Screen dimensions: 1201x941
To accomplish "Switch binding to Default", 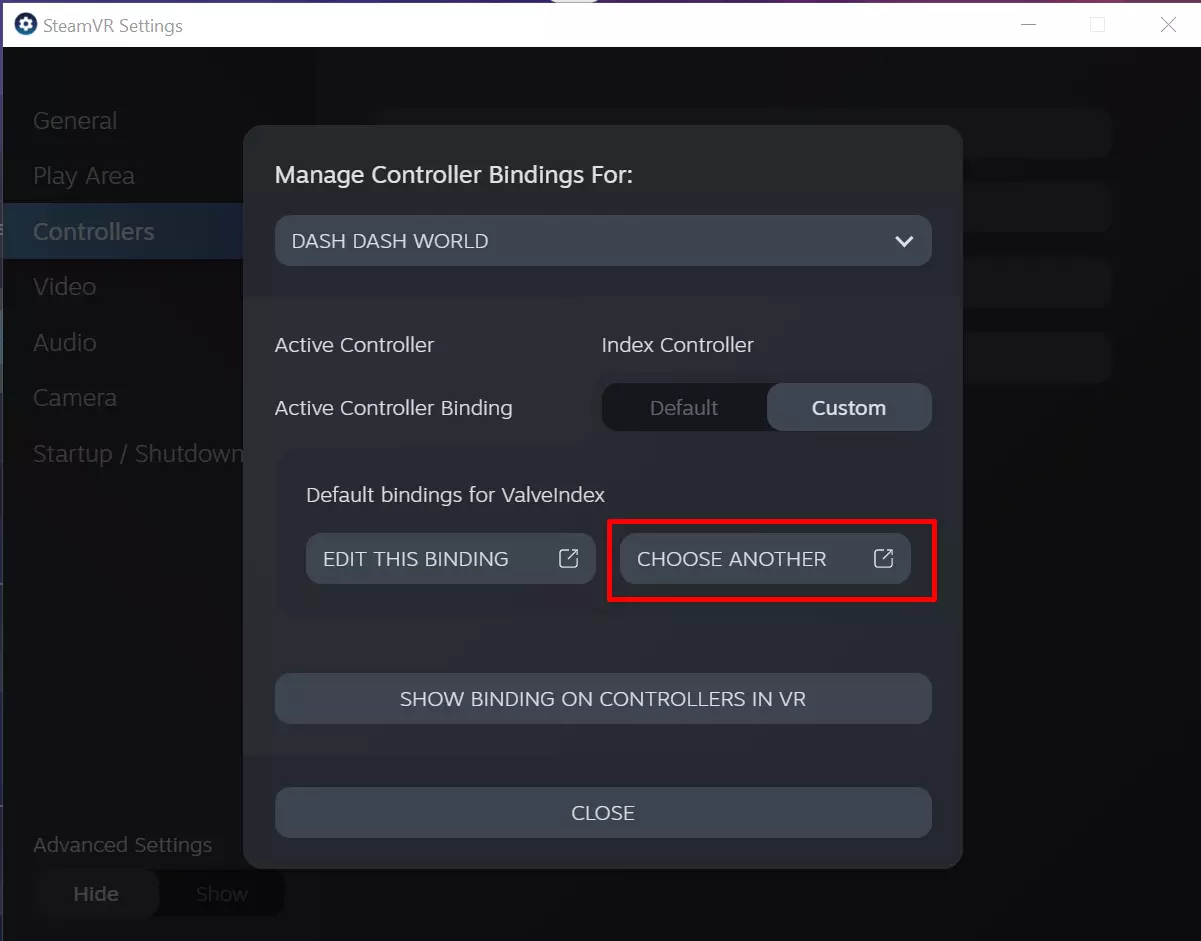I will click(x=684, y=408).
